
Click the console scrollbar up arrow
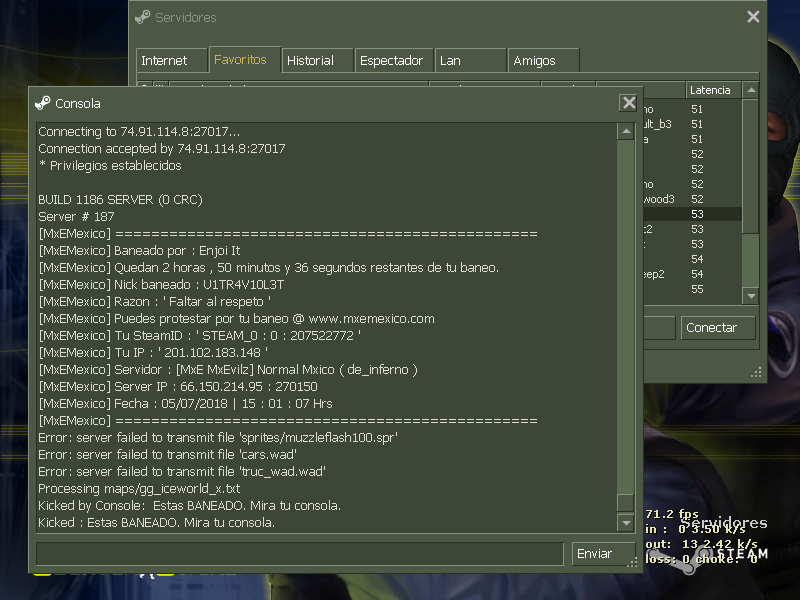coord(626,132)
